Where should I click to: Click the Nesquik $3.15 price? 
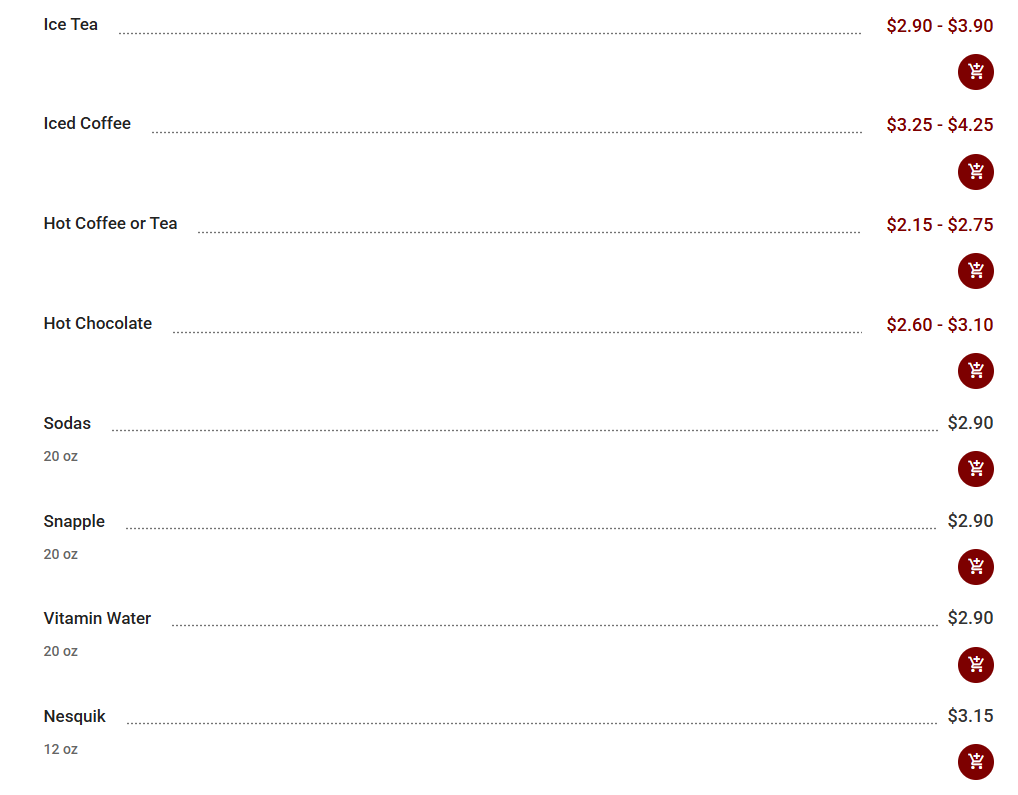click(x=970, y=716)
